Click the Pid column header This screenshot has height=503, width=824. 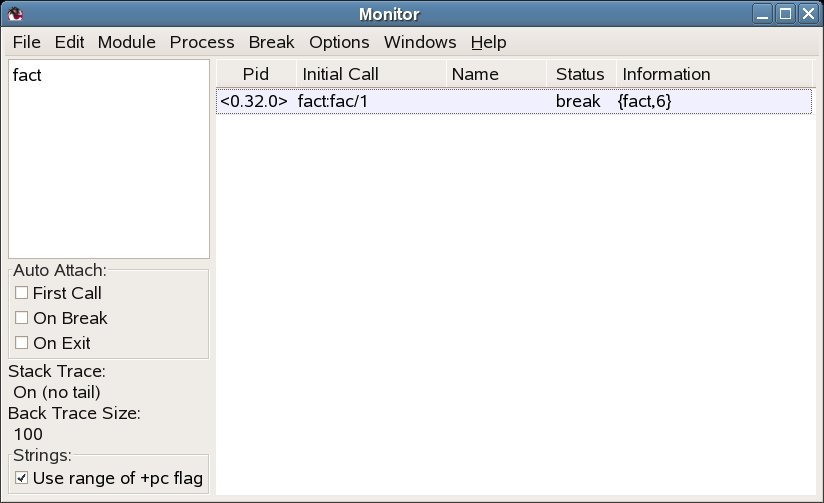(256, 74)
